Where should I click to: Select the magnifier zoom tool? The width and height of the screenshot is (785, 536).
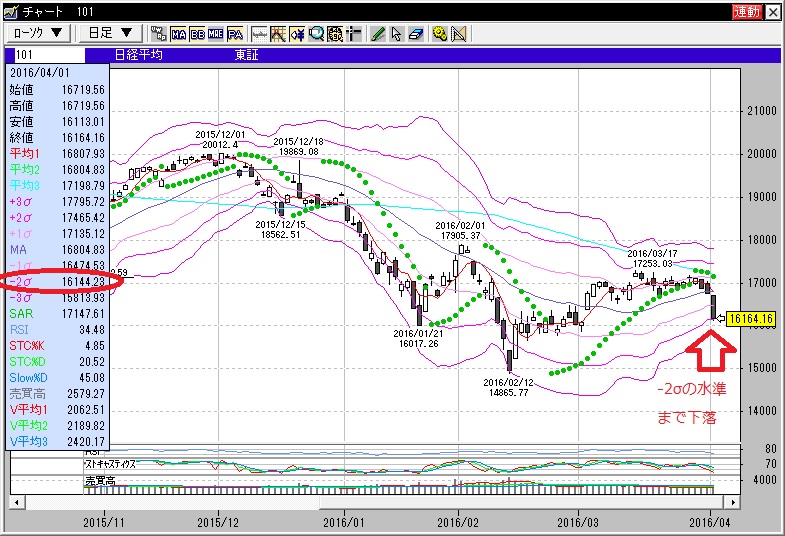point(316,34)
